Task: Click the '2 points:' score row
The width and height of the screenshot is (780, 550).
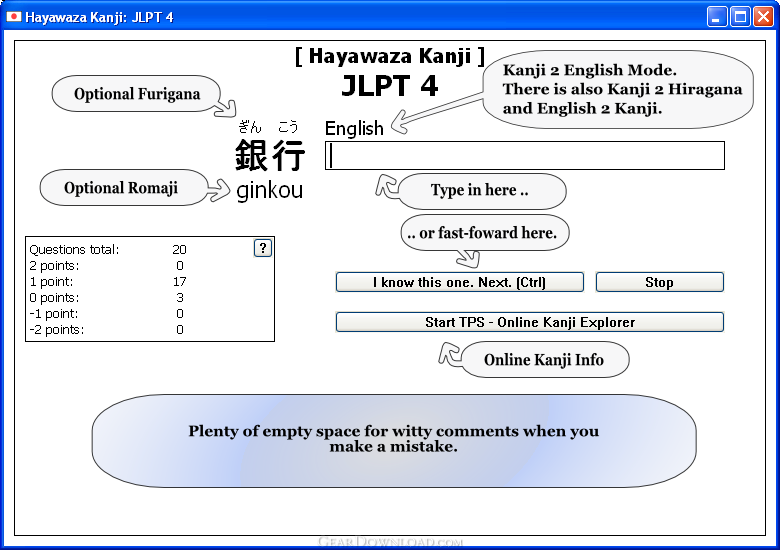Action: [x=107, y=266]
